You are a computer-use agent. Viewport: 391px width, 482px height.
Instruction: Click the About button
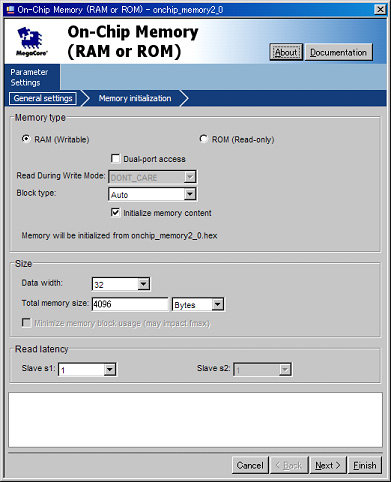286,52
